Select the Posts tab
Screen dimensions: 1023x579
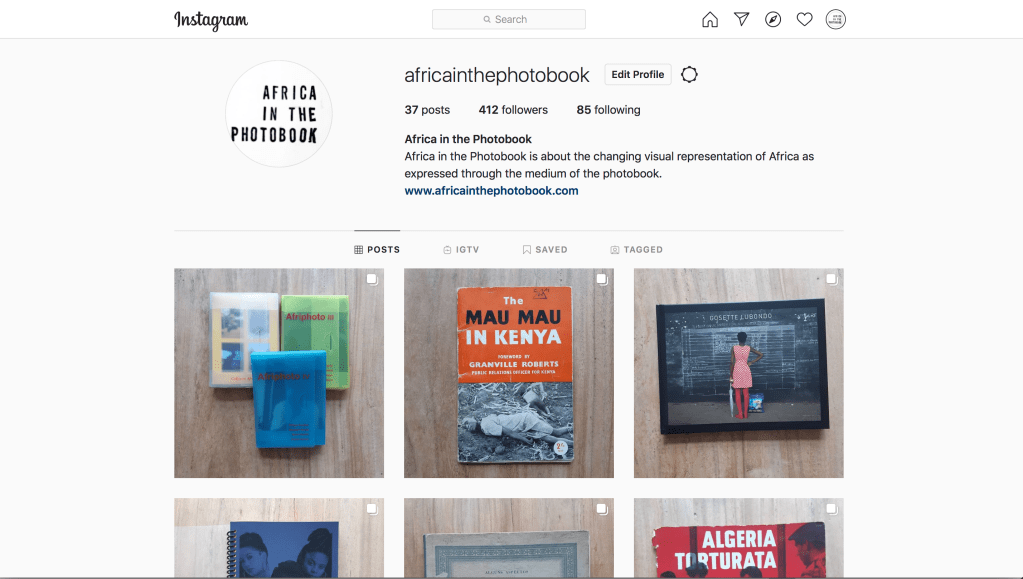(377, 250)
